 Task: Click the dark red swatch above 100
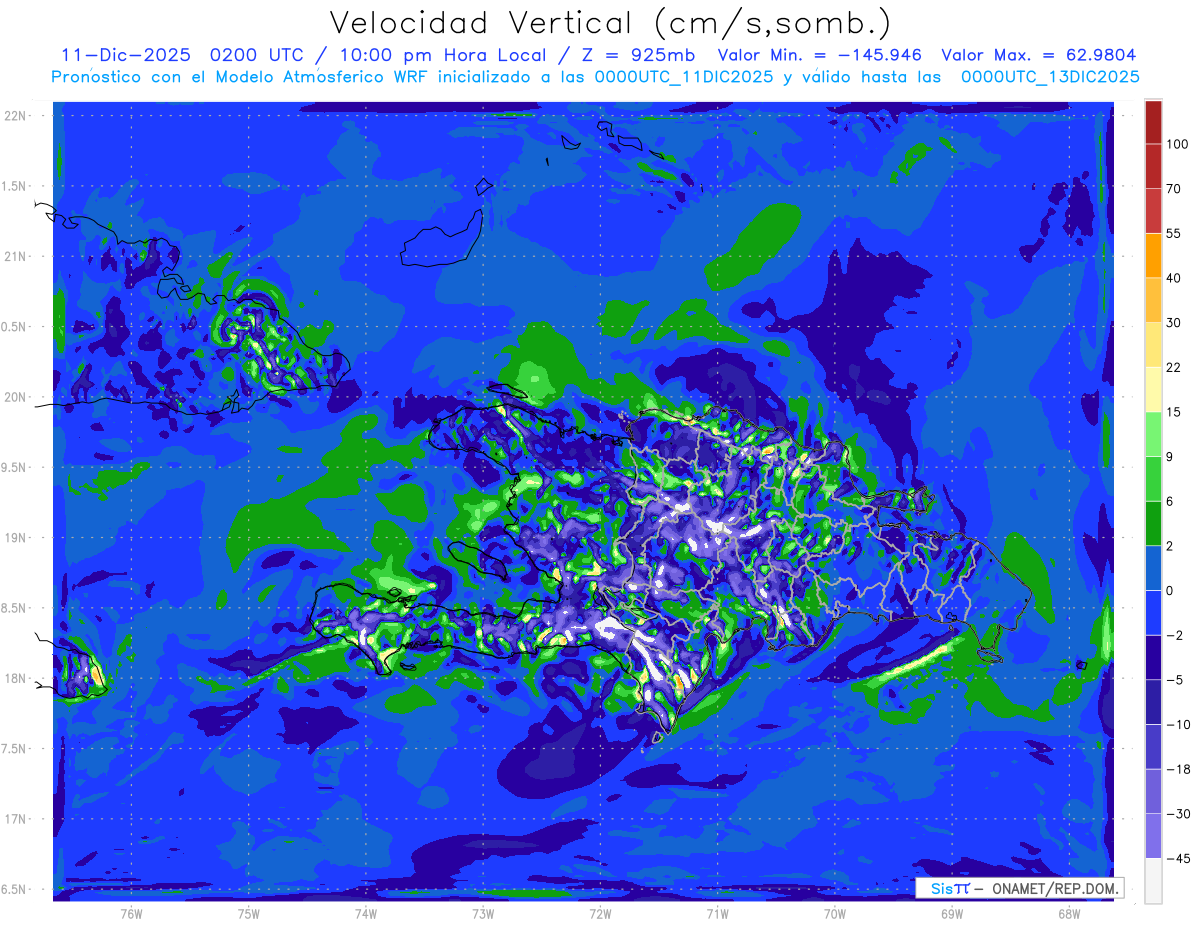pyautogui.click(x=1153, y=122)
